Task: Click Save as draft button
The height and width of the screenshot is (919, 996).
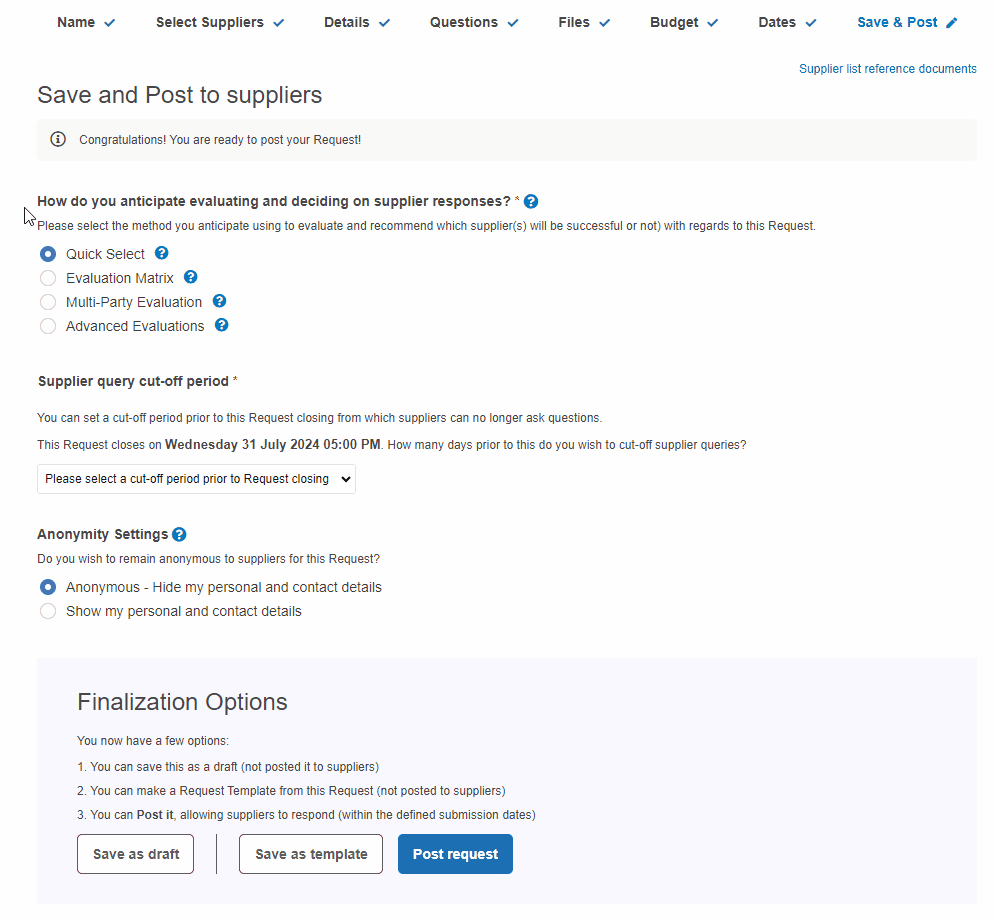Action: (x=135, y=854)
